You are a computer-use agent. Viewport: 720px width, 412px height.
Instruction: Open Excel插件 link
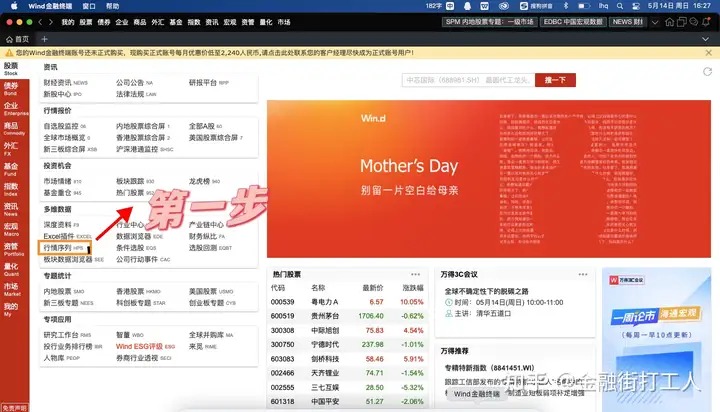[67, 236]
